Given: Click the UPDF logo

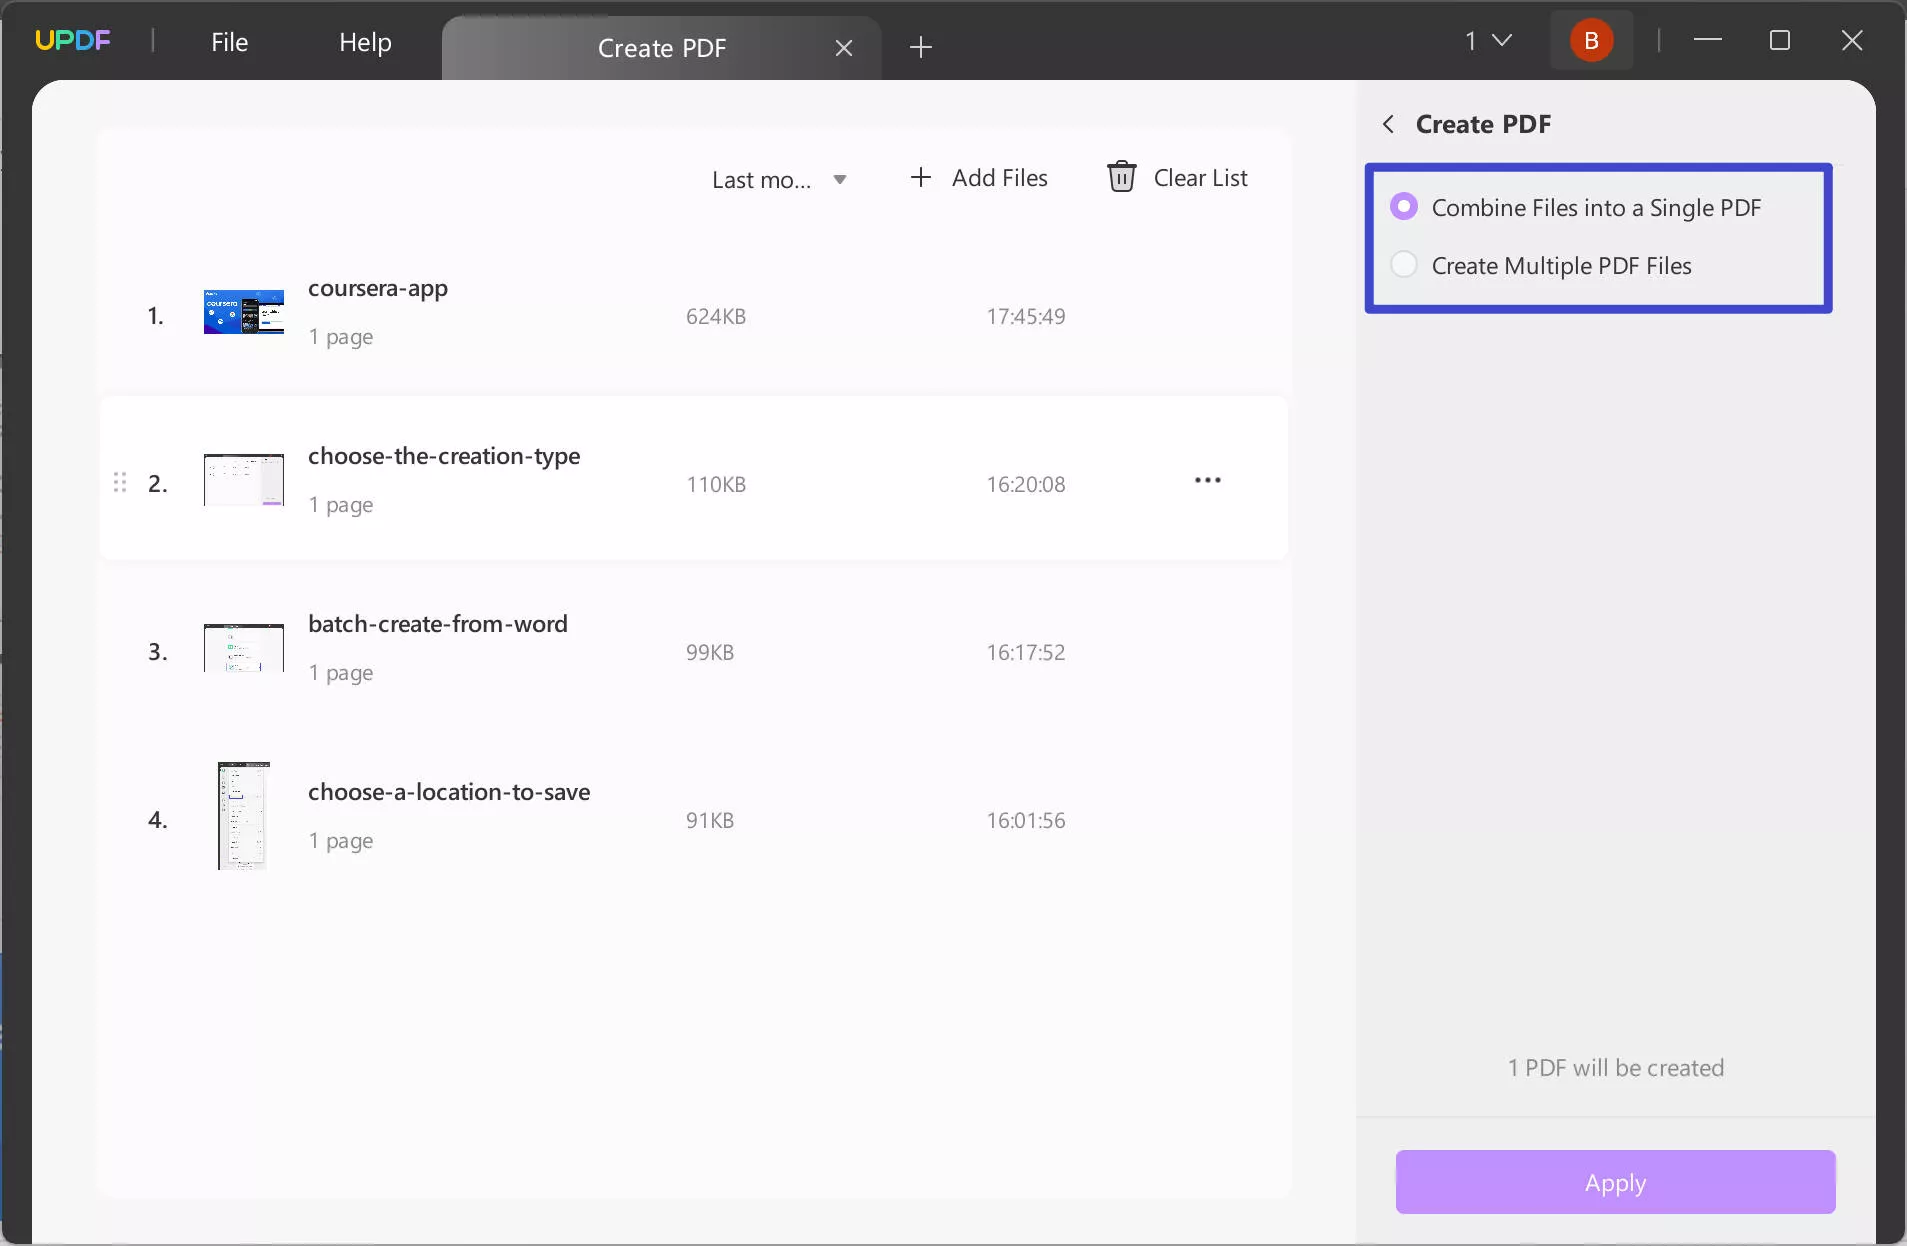Looking at the screenshot, I should (73, 41).
